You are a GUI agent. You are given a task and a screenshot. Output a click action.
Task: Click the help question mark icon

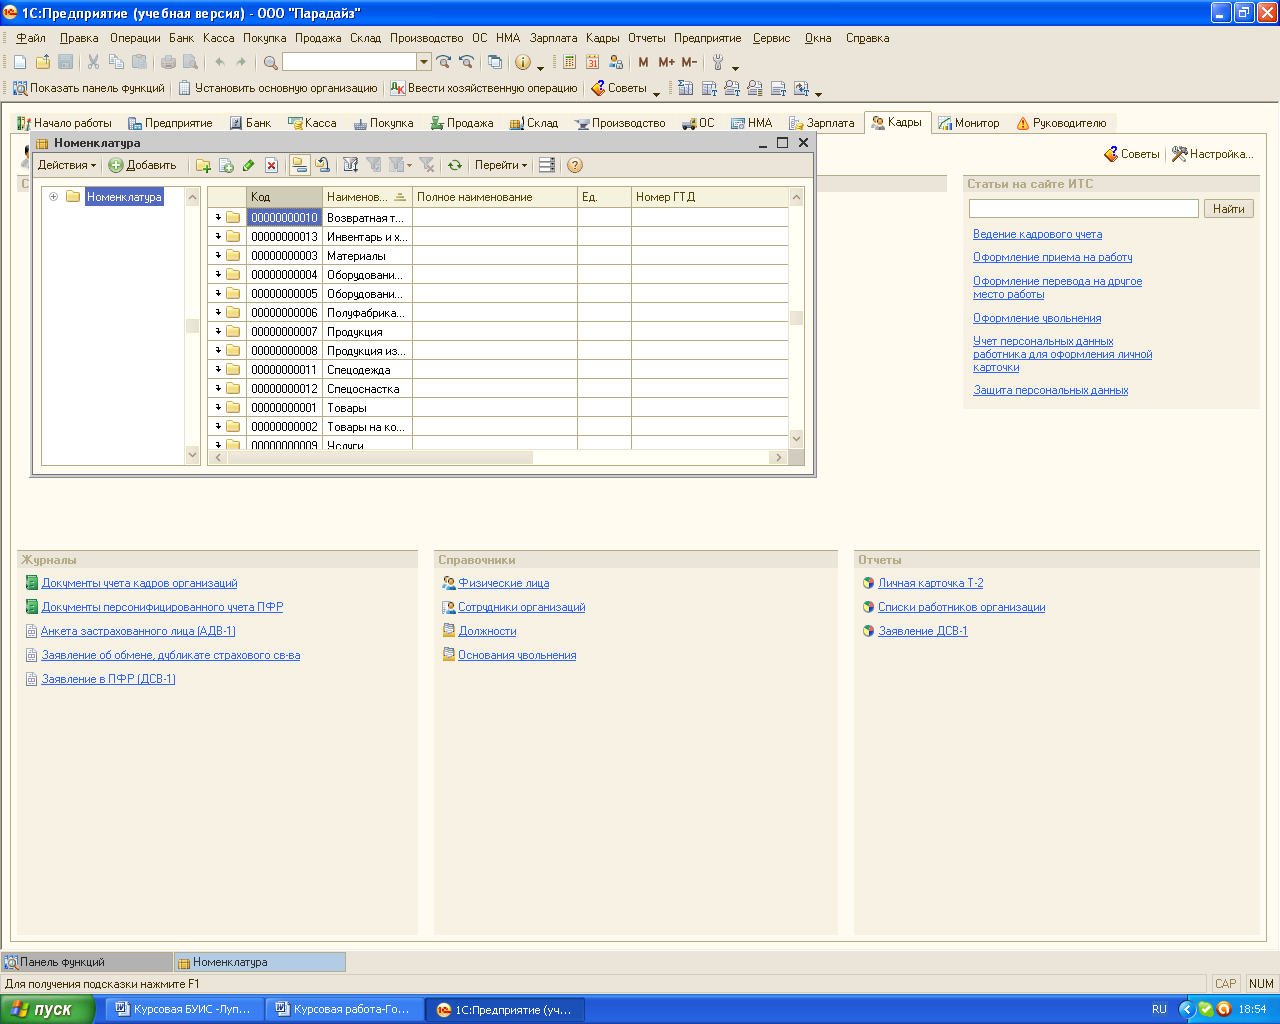click(575, 166)
